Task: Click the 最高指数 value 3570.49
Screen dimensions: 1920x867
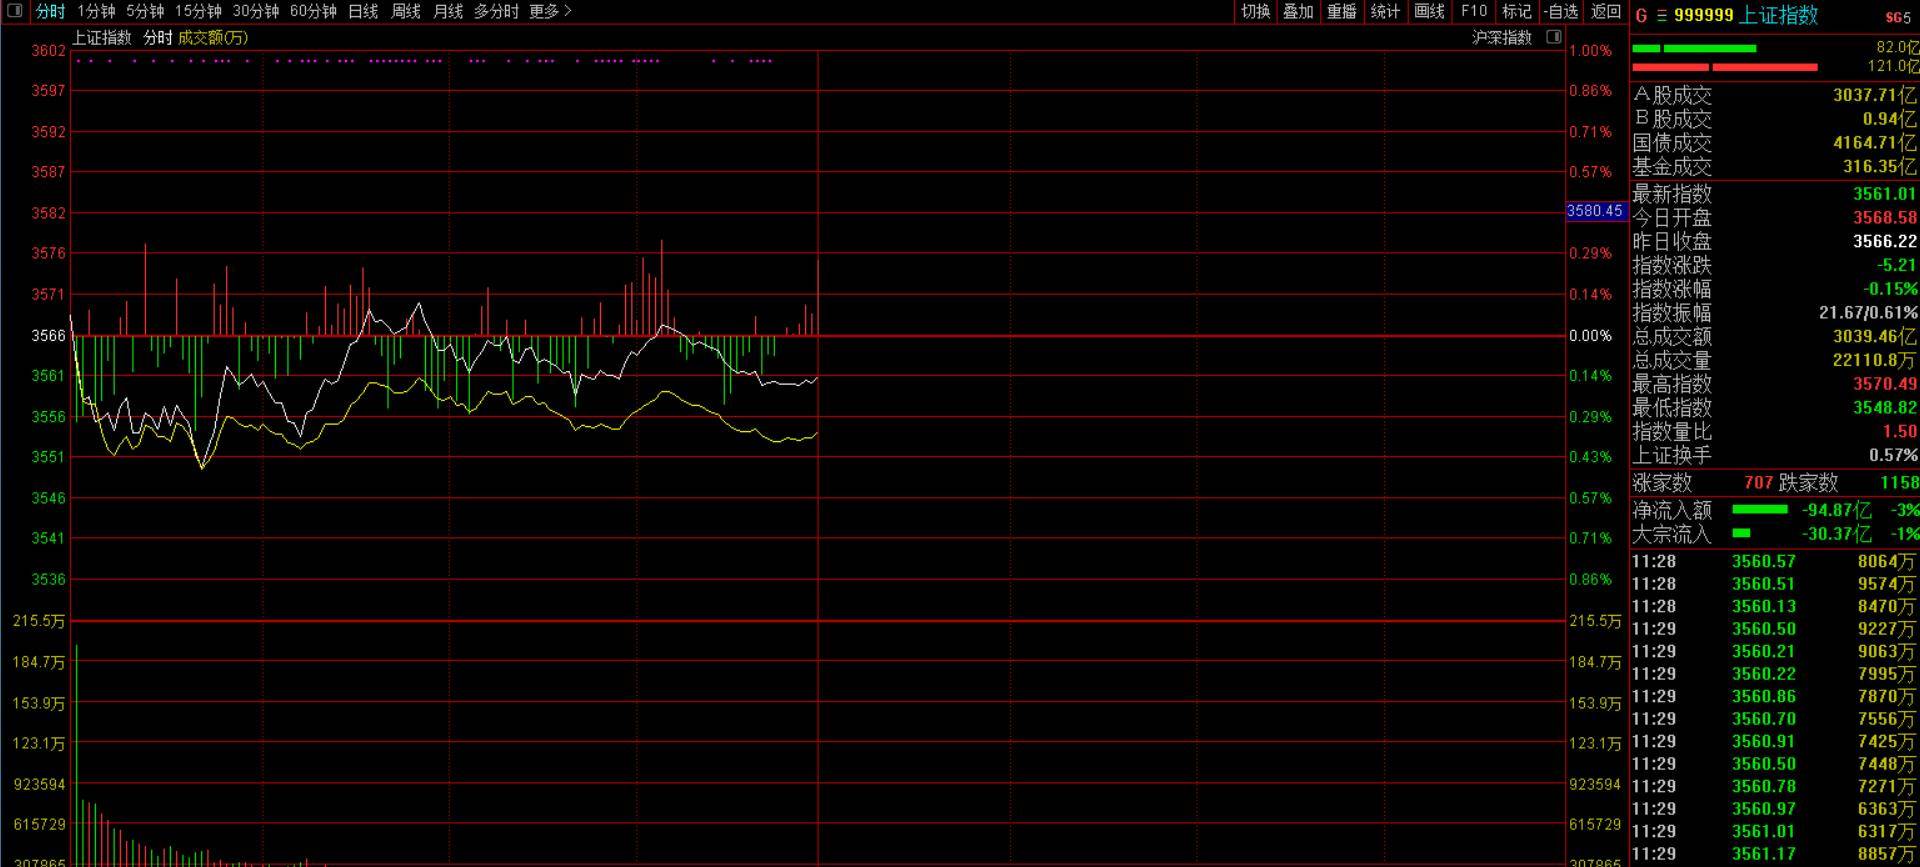Action: (x=1884, y=384)
